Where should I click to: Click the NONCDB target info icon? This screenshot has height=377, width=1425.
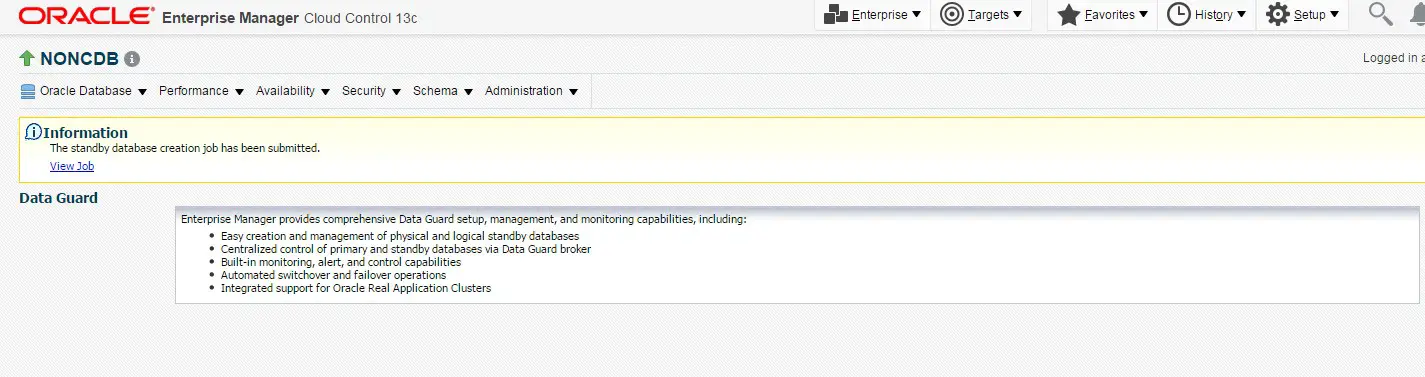pyautogui.click(x=132, y=59)
